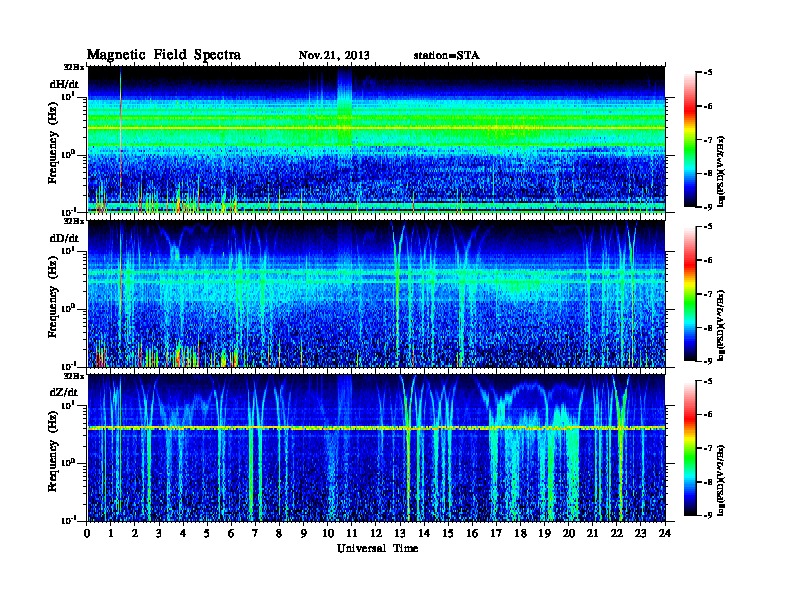Click hour tick label "18" on time axis
This screenshot has width=792, height=612.
coord(520,534)
